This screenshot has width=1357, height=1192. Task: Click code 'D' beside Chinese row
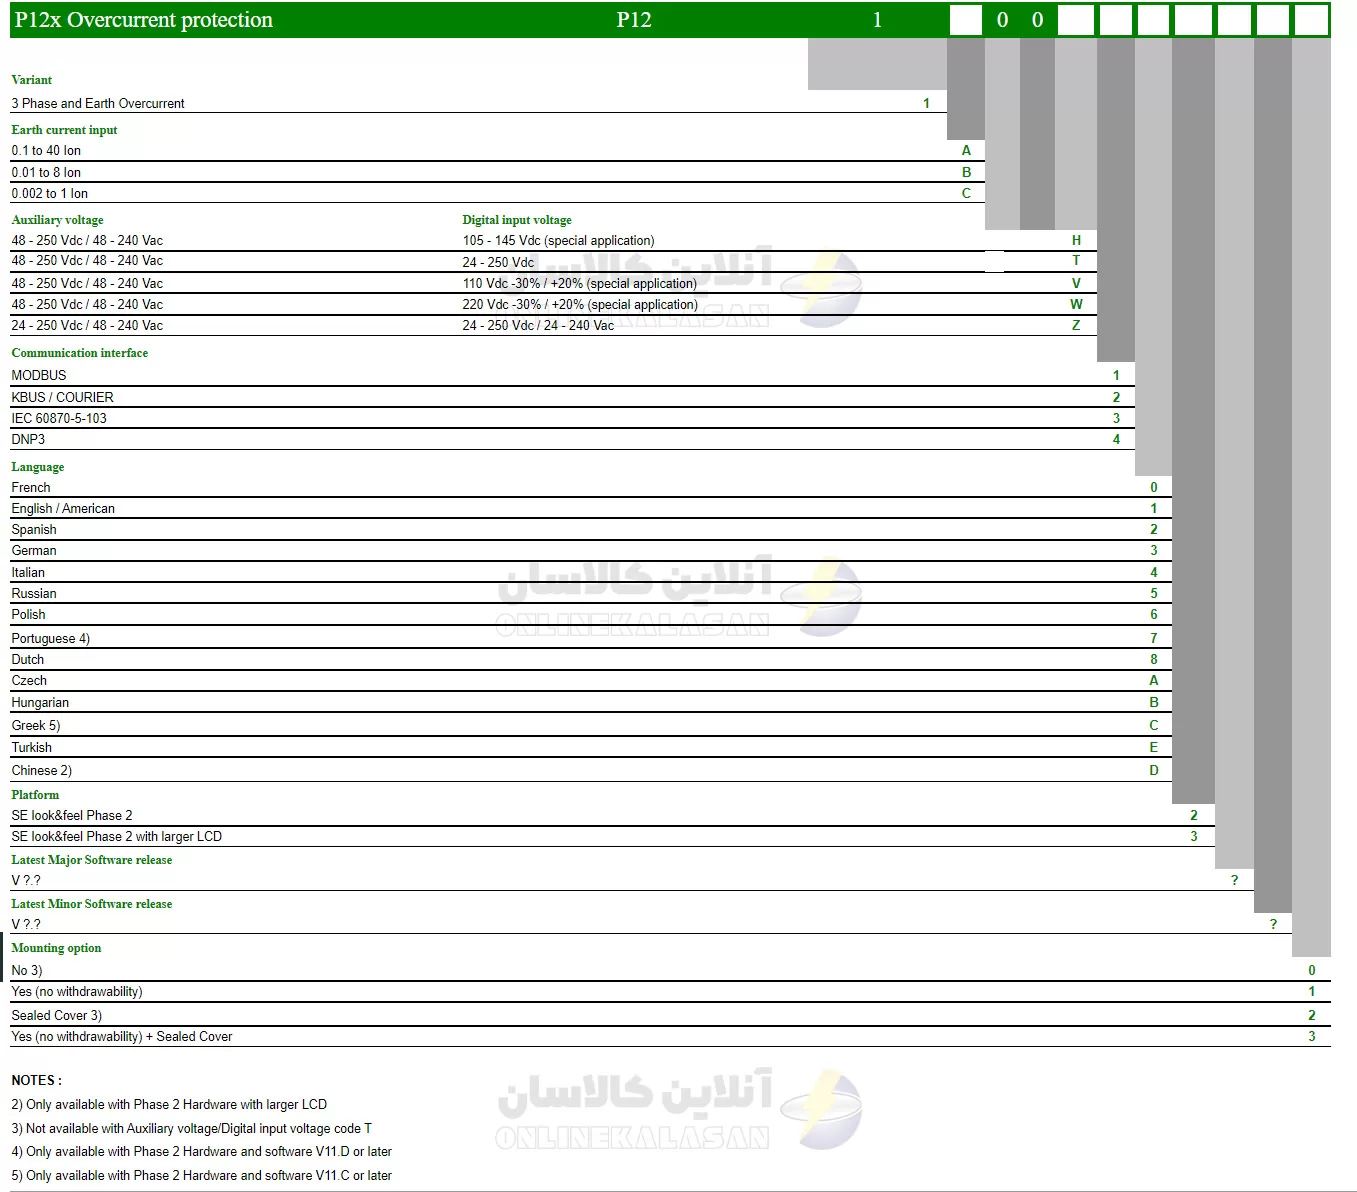[x=1154, y=770]
